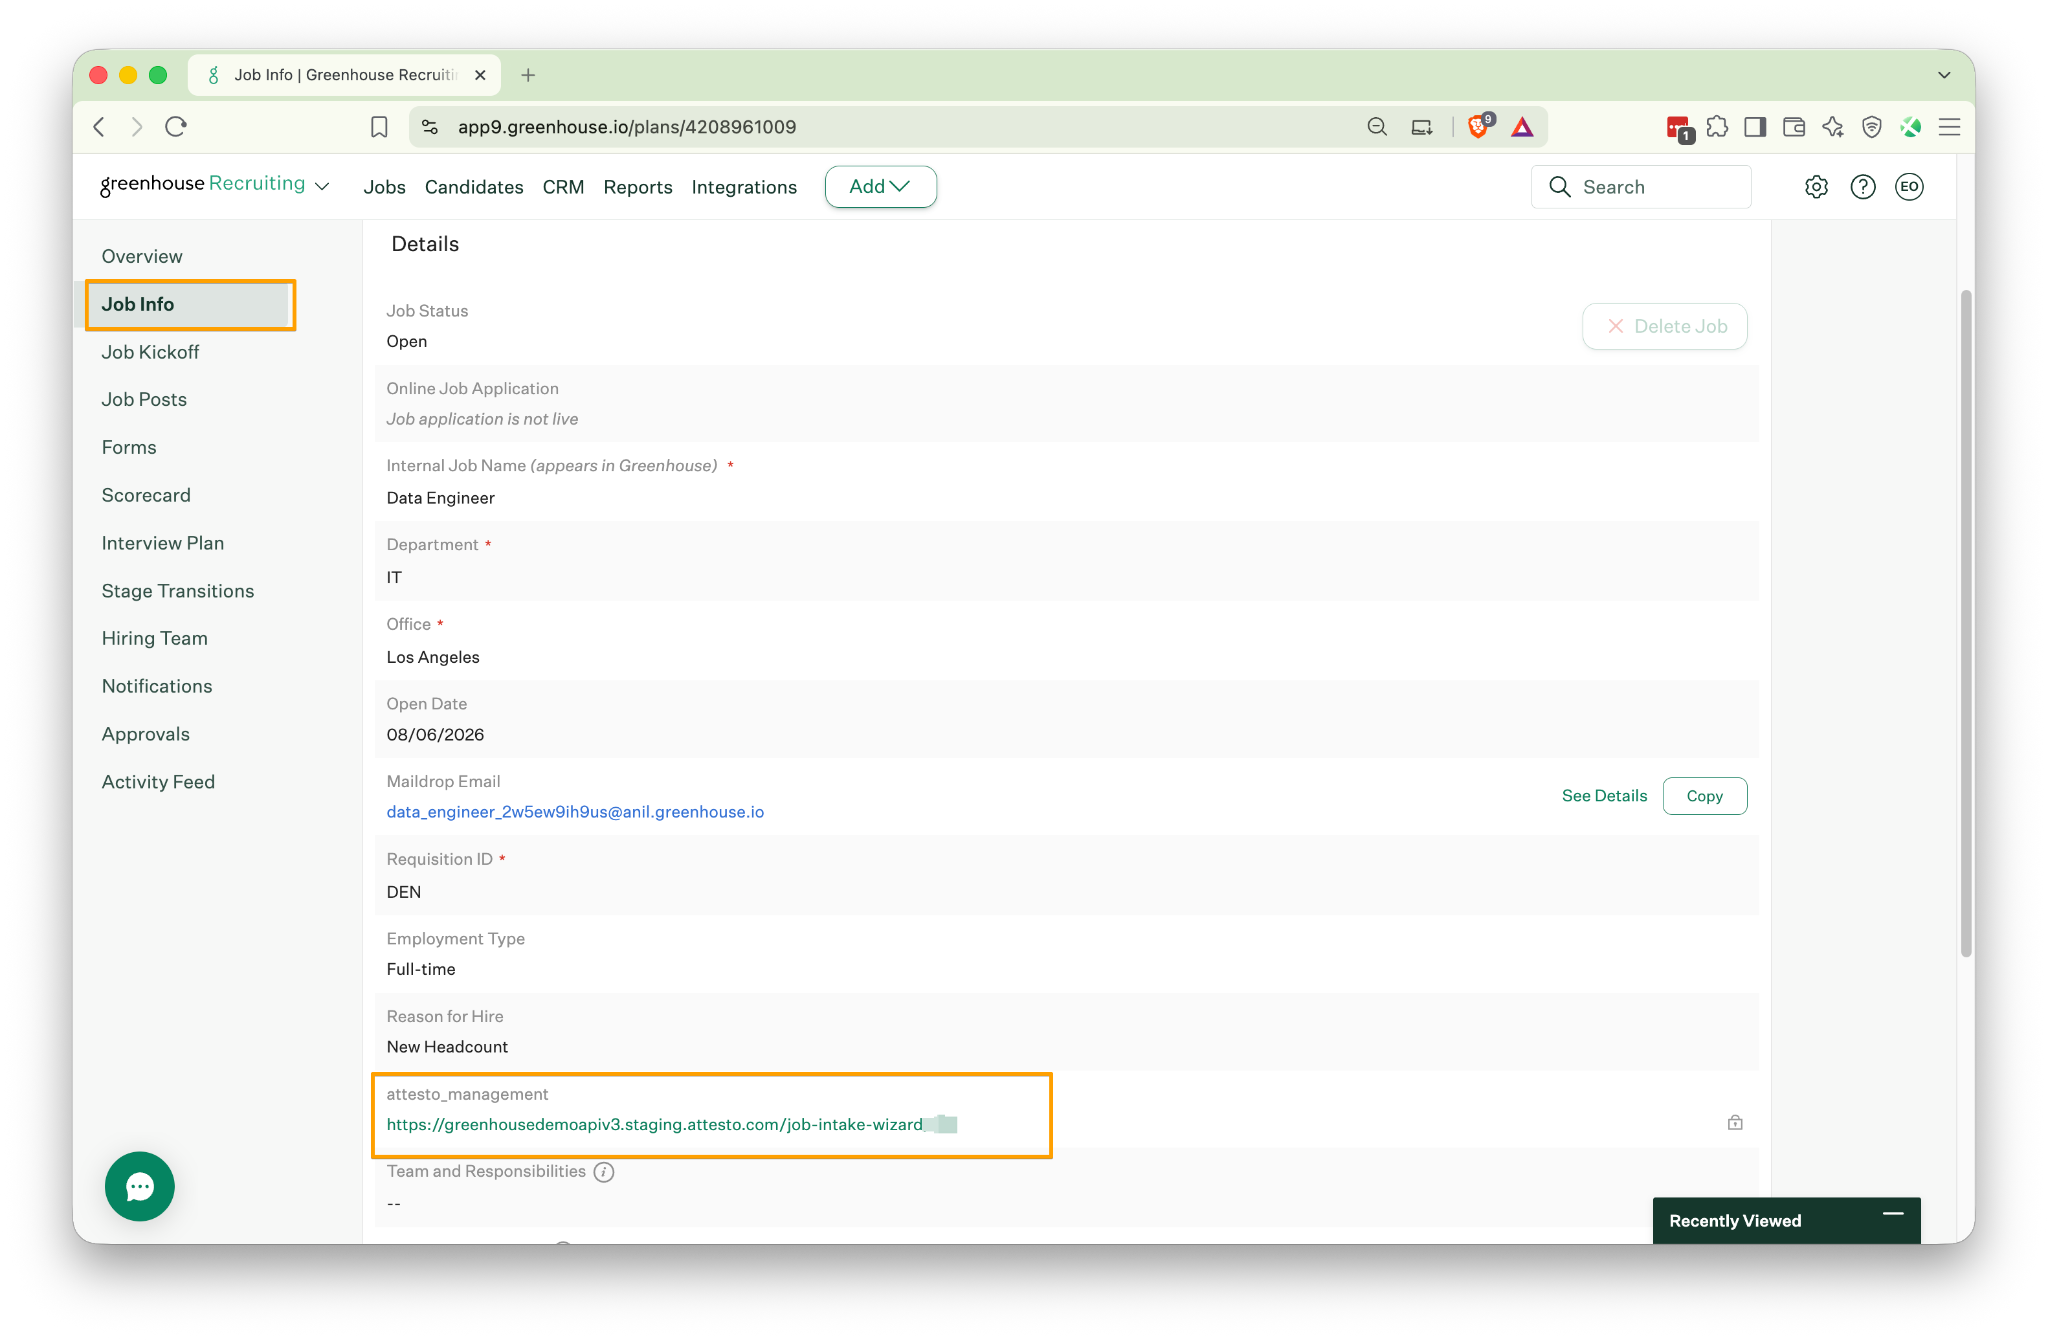Screen dimensions: 2048x1340
Task: Go to Job Posts section
Action: coord(144,399)
